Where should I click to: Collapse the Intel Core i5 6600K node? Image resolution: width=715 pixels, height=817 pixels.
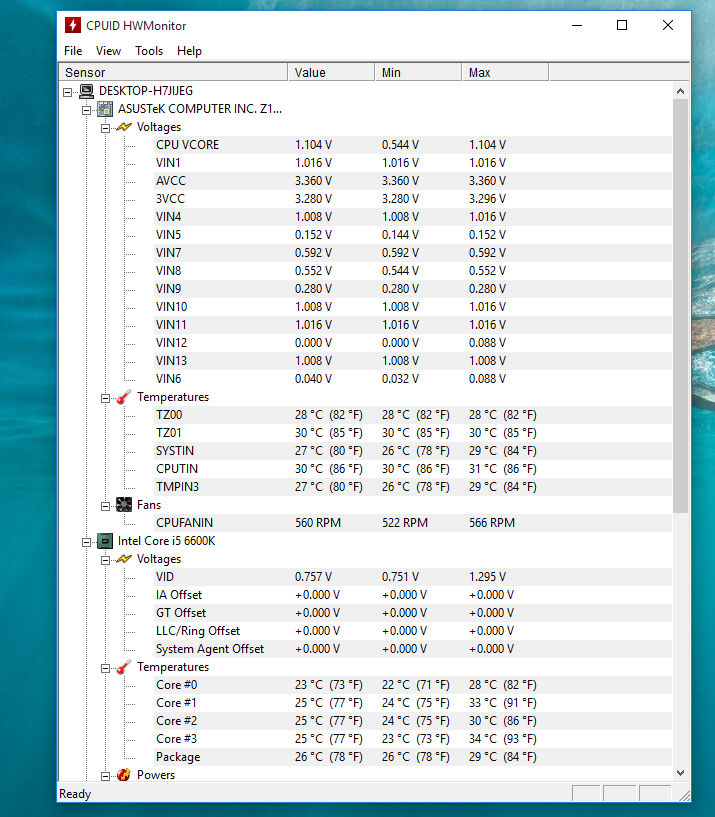pyautogui.click(x=87, y=542)
